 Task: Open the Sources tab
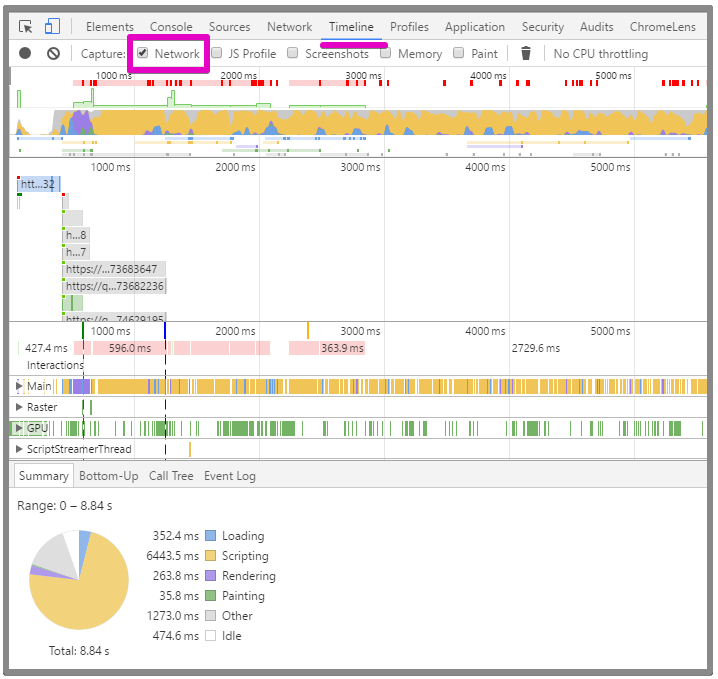tap(229, 27)
